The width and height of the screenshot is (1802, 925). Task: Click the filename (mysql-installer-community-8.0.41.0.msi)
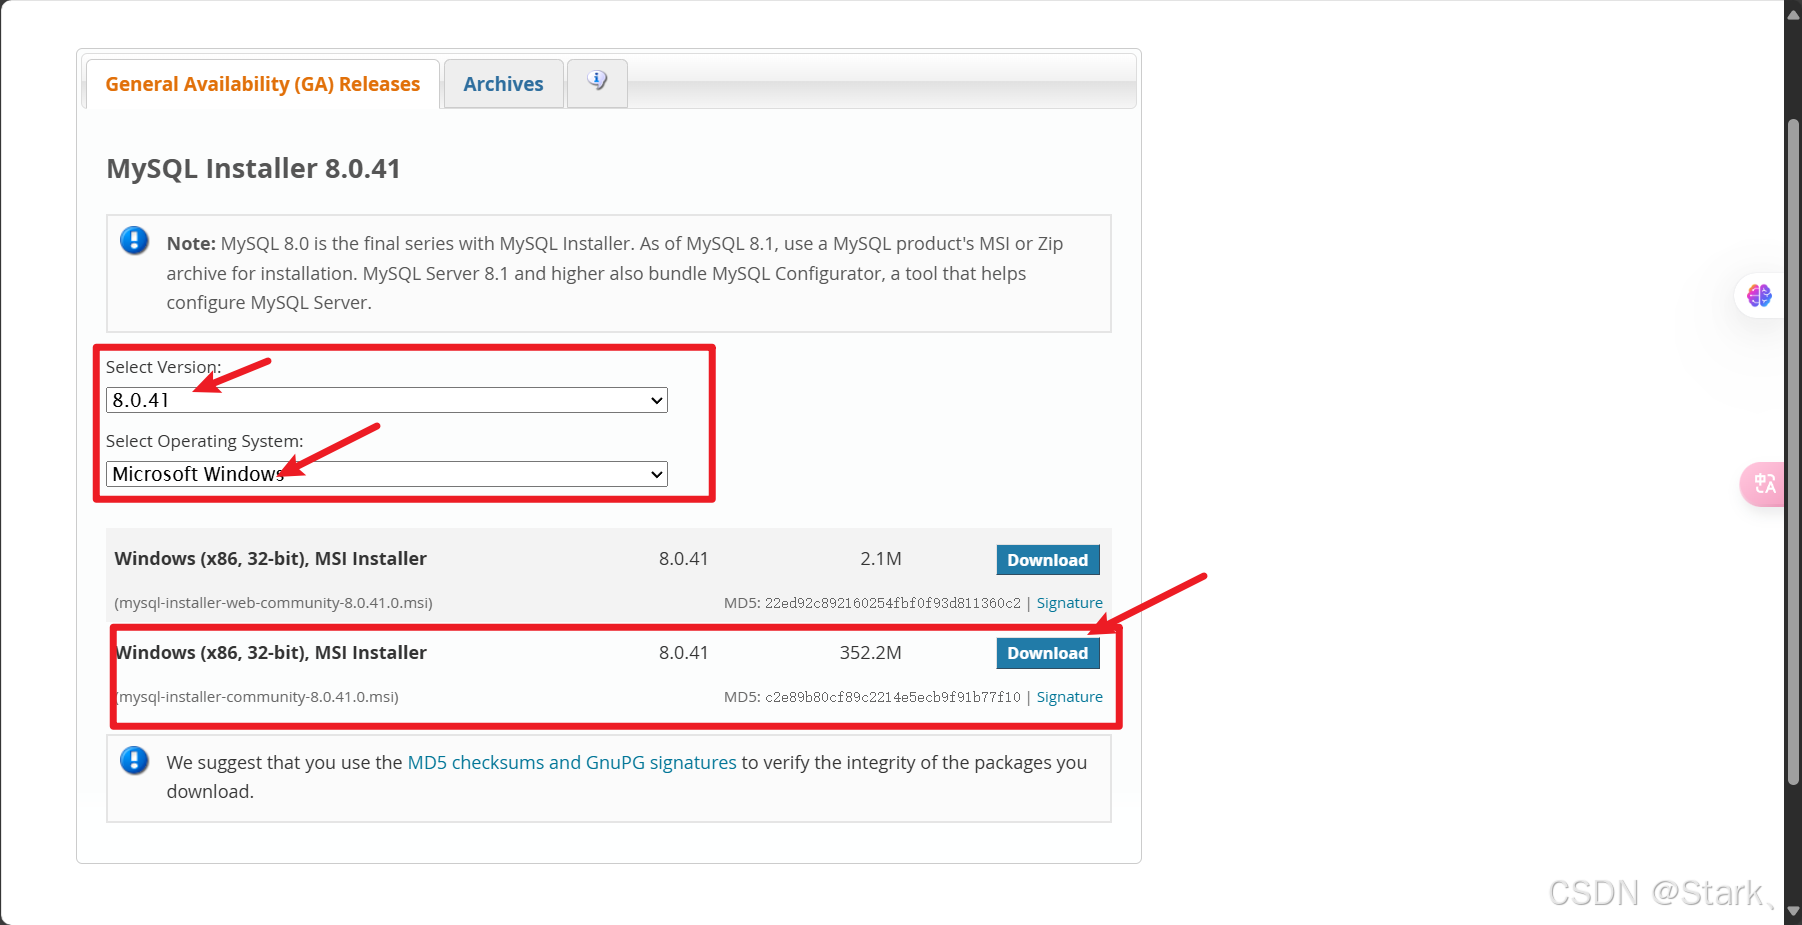[x=257, y=697]
